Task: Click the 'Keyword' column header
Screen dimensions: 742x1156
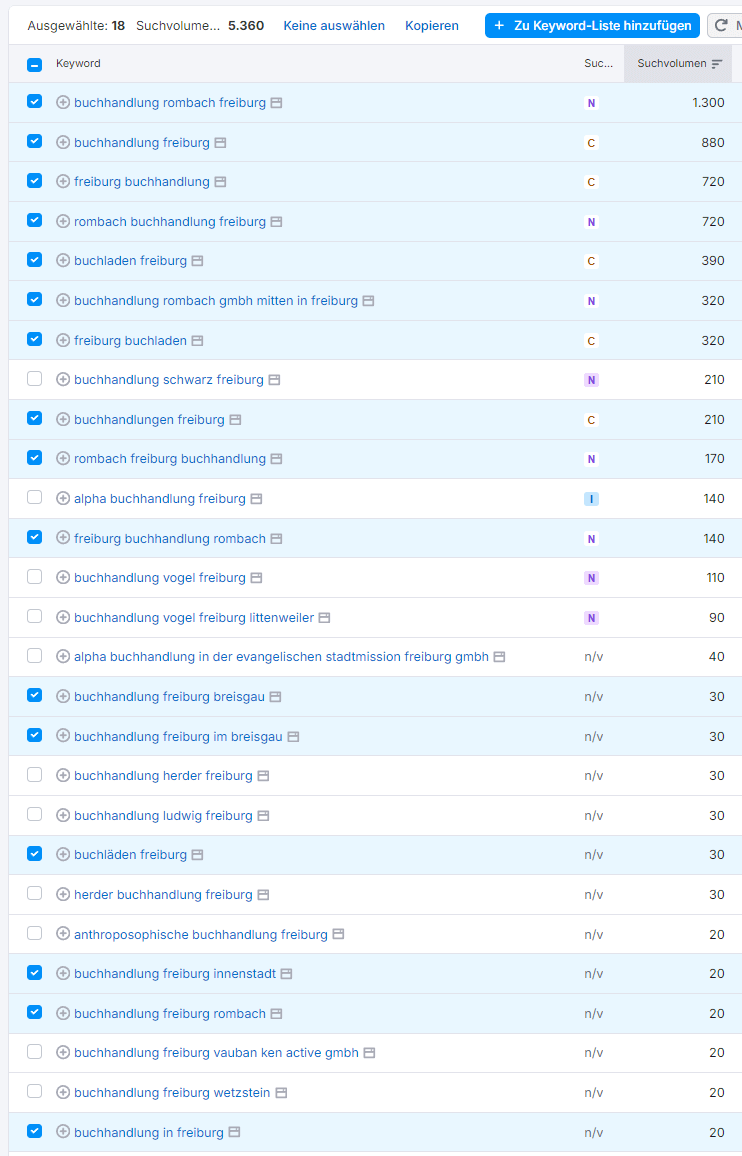Action: pyautogui.click(x=78, y=64)
